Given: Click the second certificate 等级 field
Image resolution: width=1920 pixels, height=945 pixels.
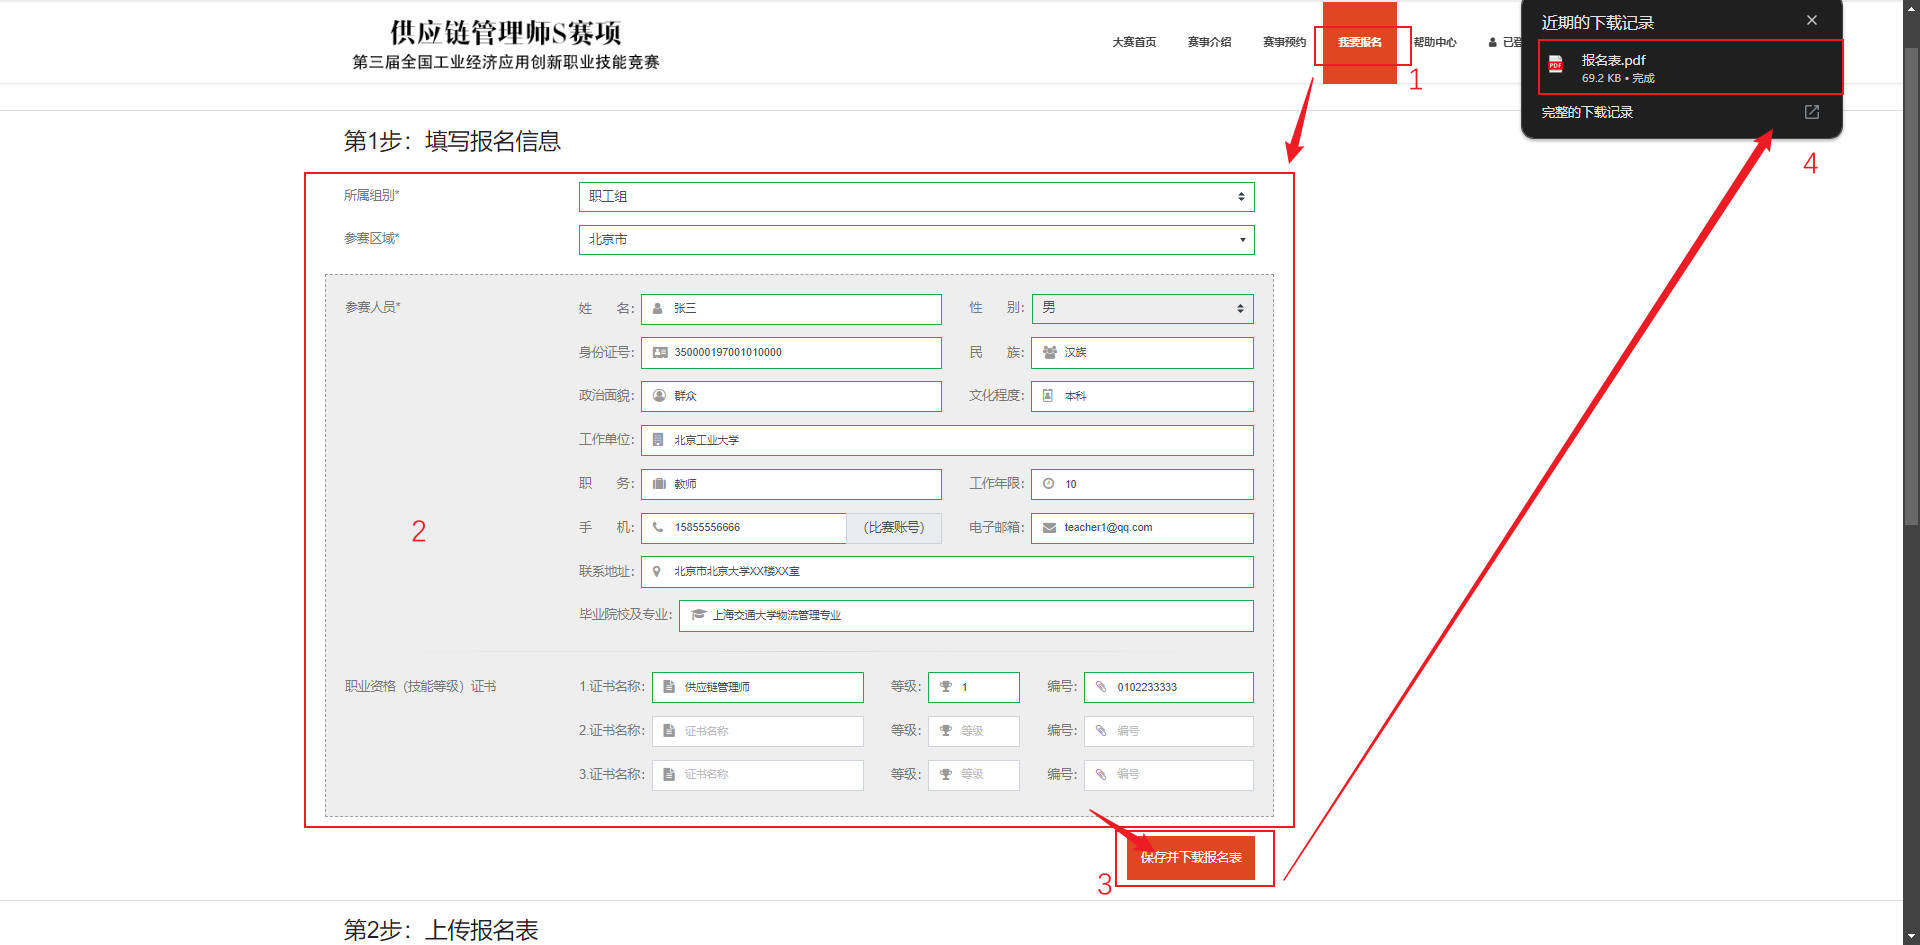Looking at the screenshot, I should point(974,731).
